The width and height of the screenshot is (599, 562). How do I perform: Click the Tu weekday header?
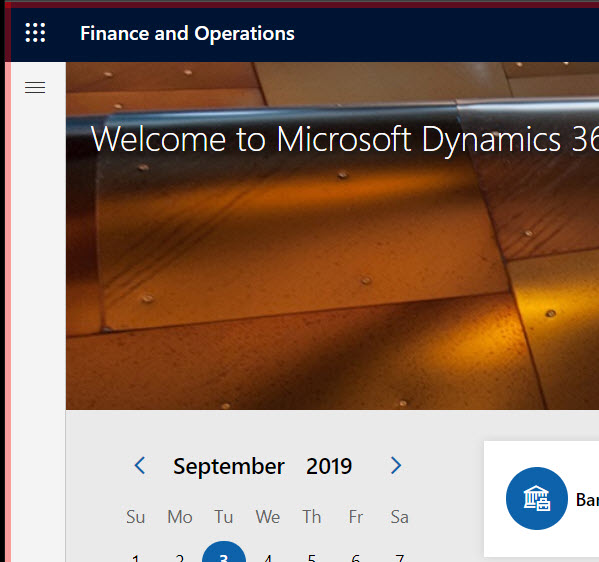(223, 517)
